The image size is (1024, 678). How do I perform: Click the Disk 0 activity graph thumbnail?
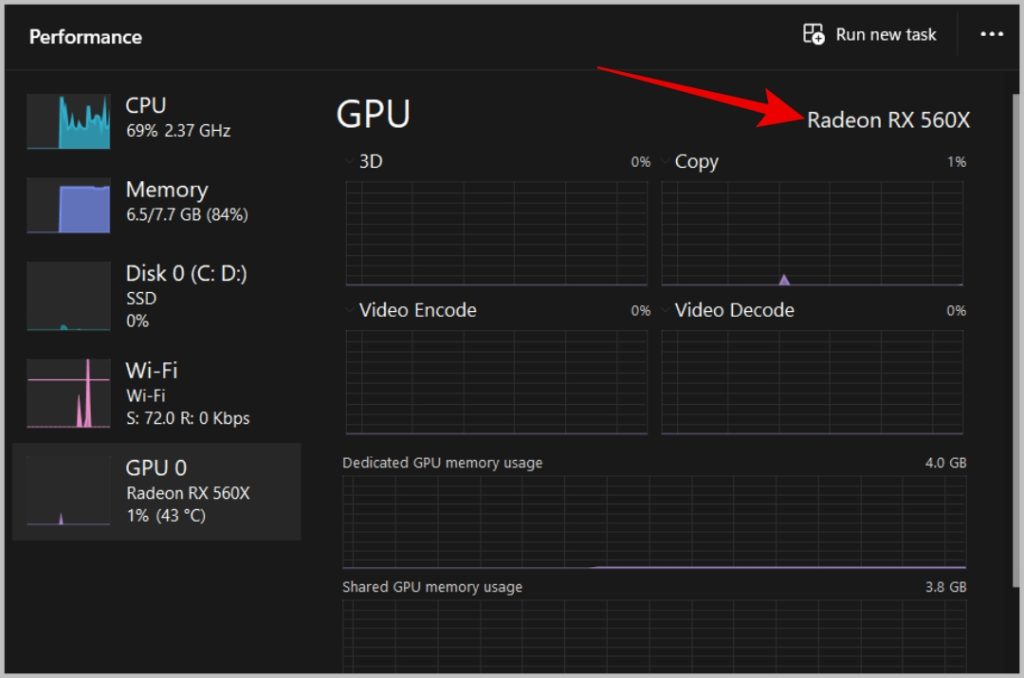pyautogui.click(x=68, y=296)
